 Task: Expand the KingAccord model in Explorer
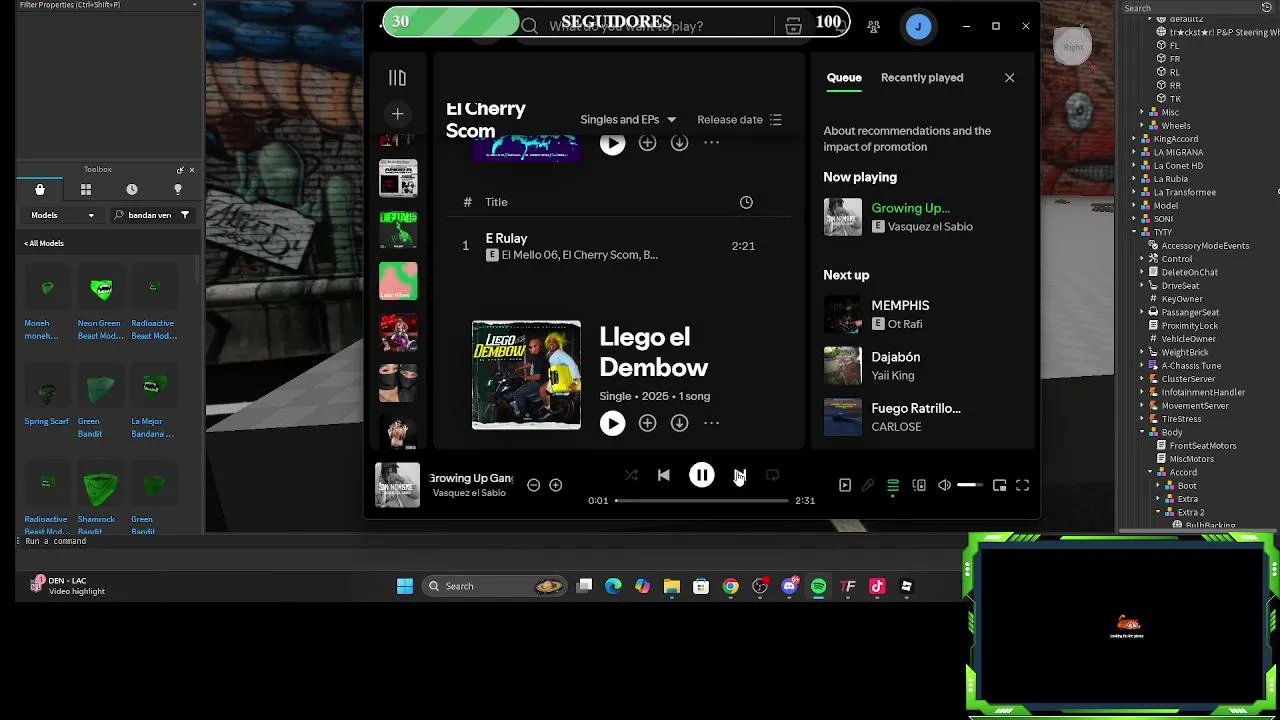coord(1134,139)
